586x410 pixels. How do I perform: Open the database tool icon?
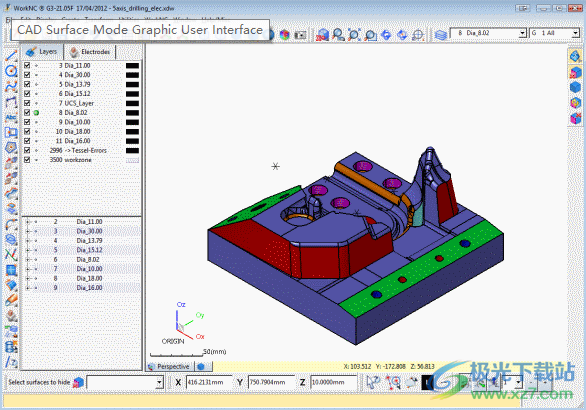coord(11,346)
